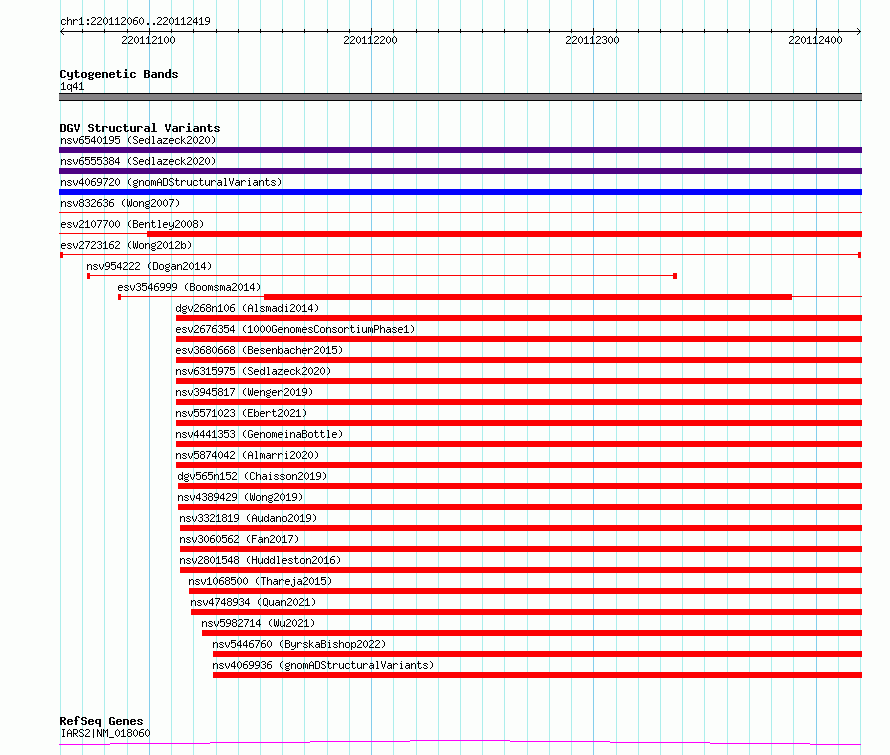Open variant nsv5446760 (ByrskaBishop2022)
This screenshot has height=755, width=890.
tap(299, 644)
